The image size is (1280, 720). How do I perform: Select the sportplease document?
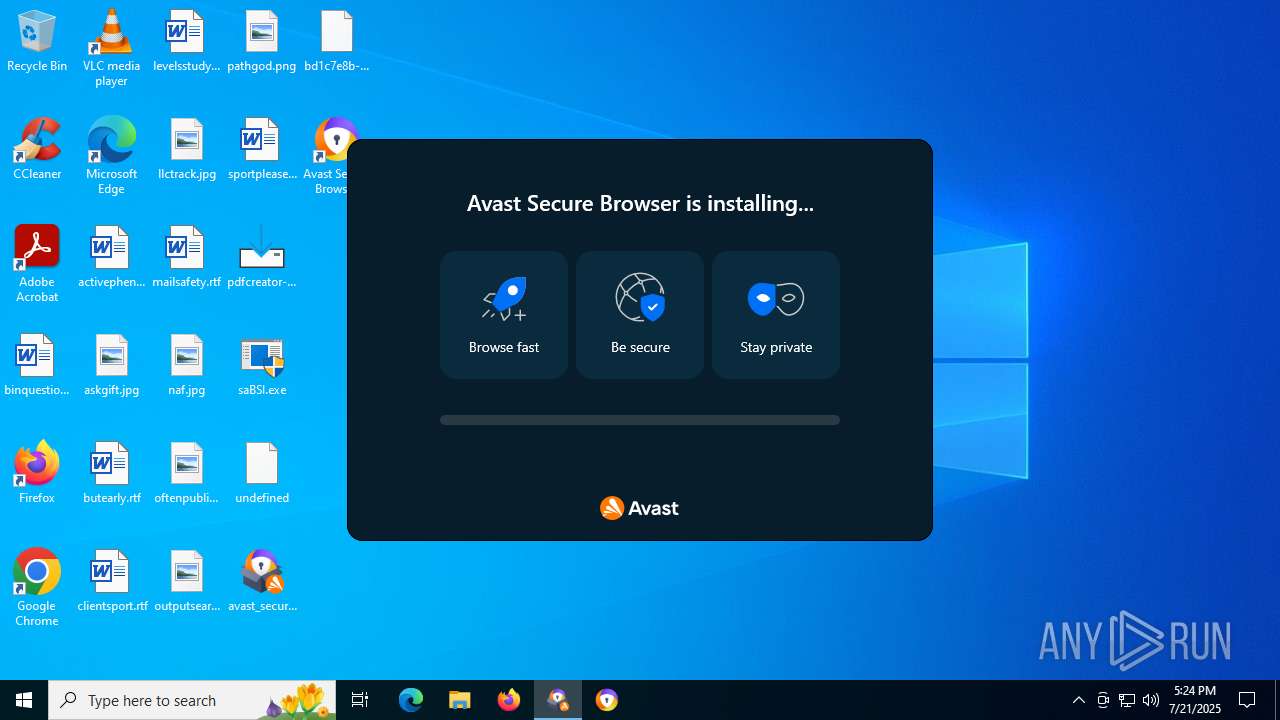pyautogui.click(x=262, y=150)
